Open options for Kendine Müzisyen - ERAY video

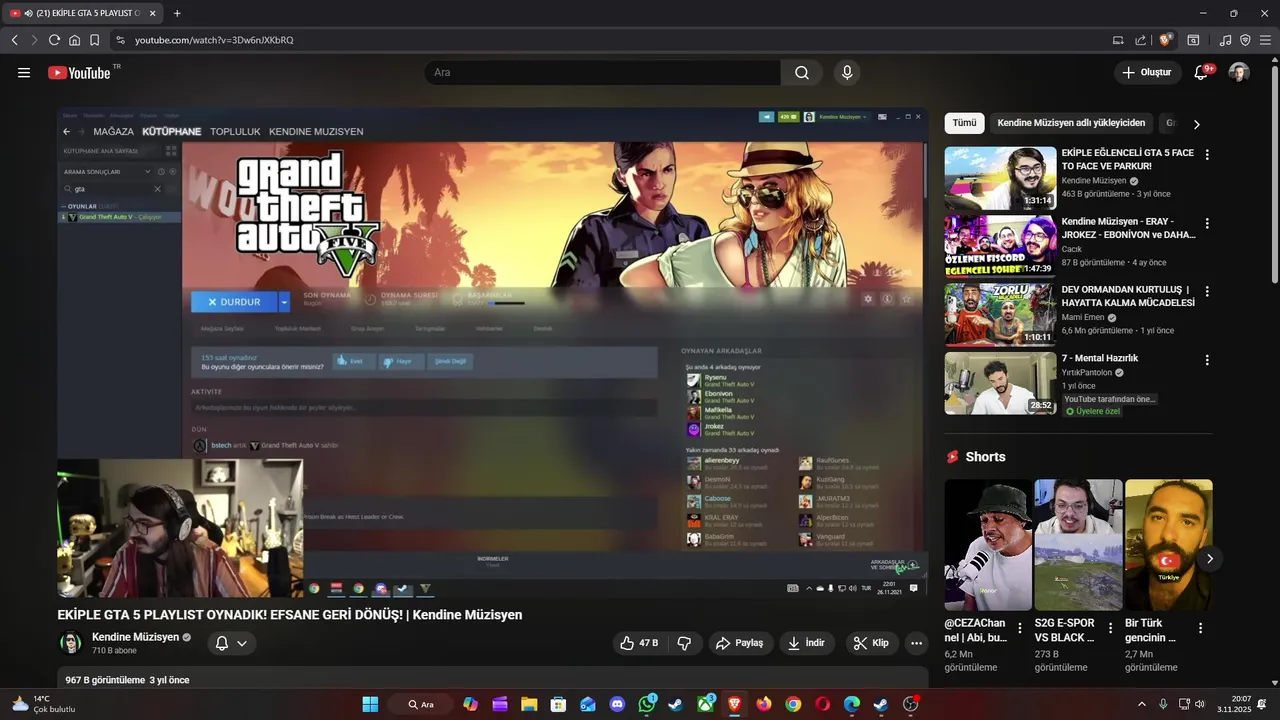tap(1207, 224)
